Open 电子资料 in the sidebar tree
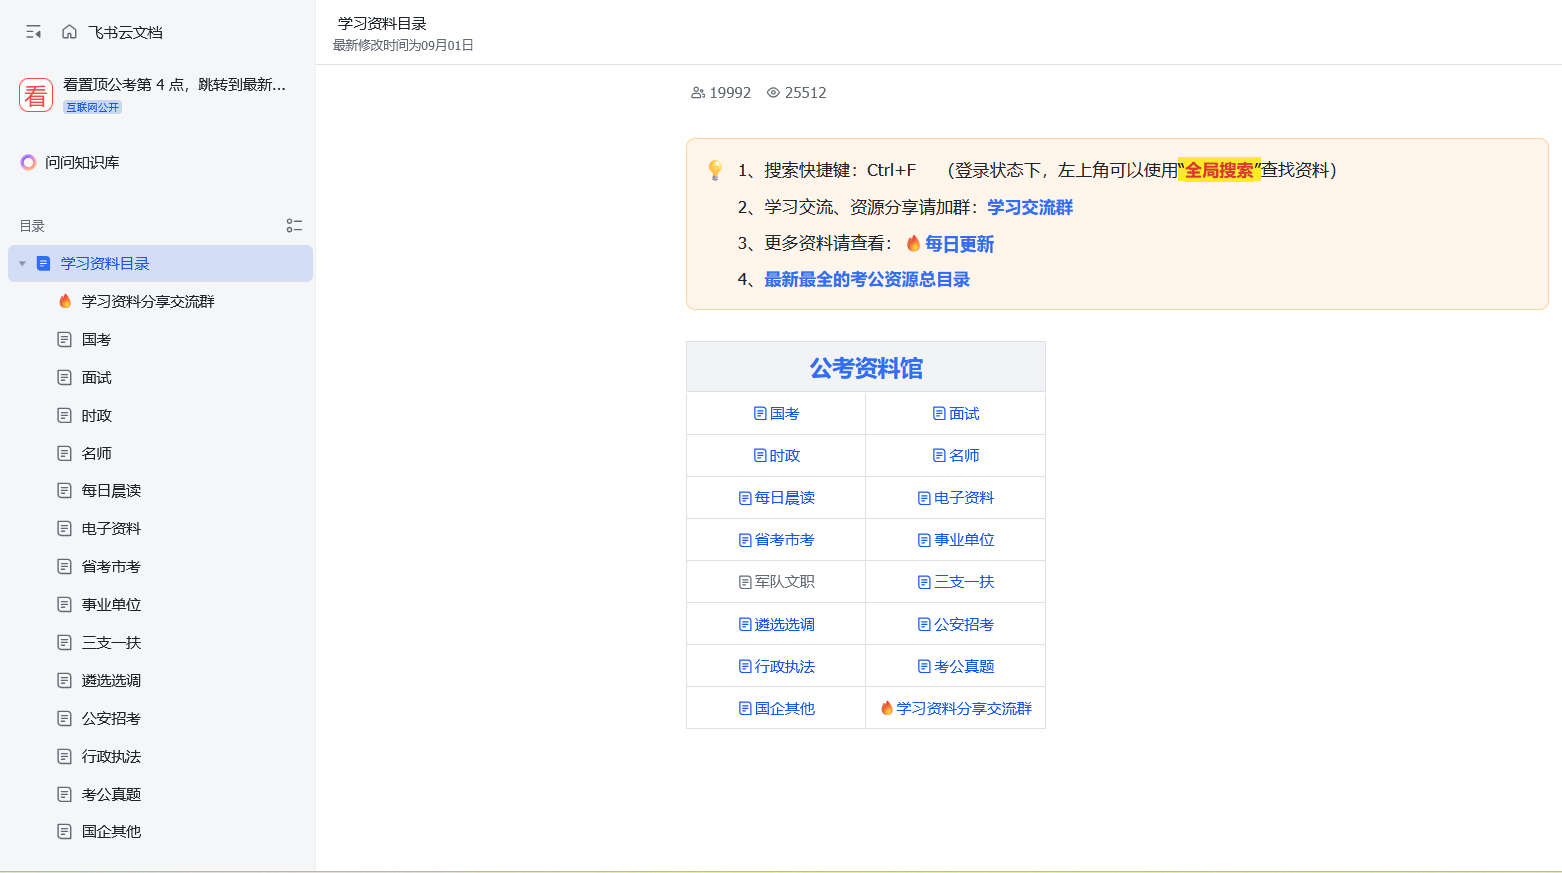The image size is (1562, 873). [111, 529]
